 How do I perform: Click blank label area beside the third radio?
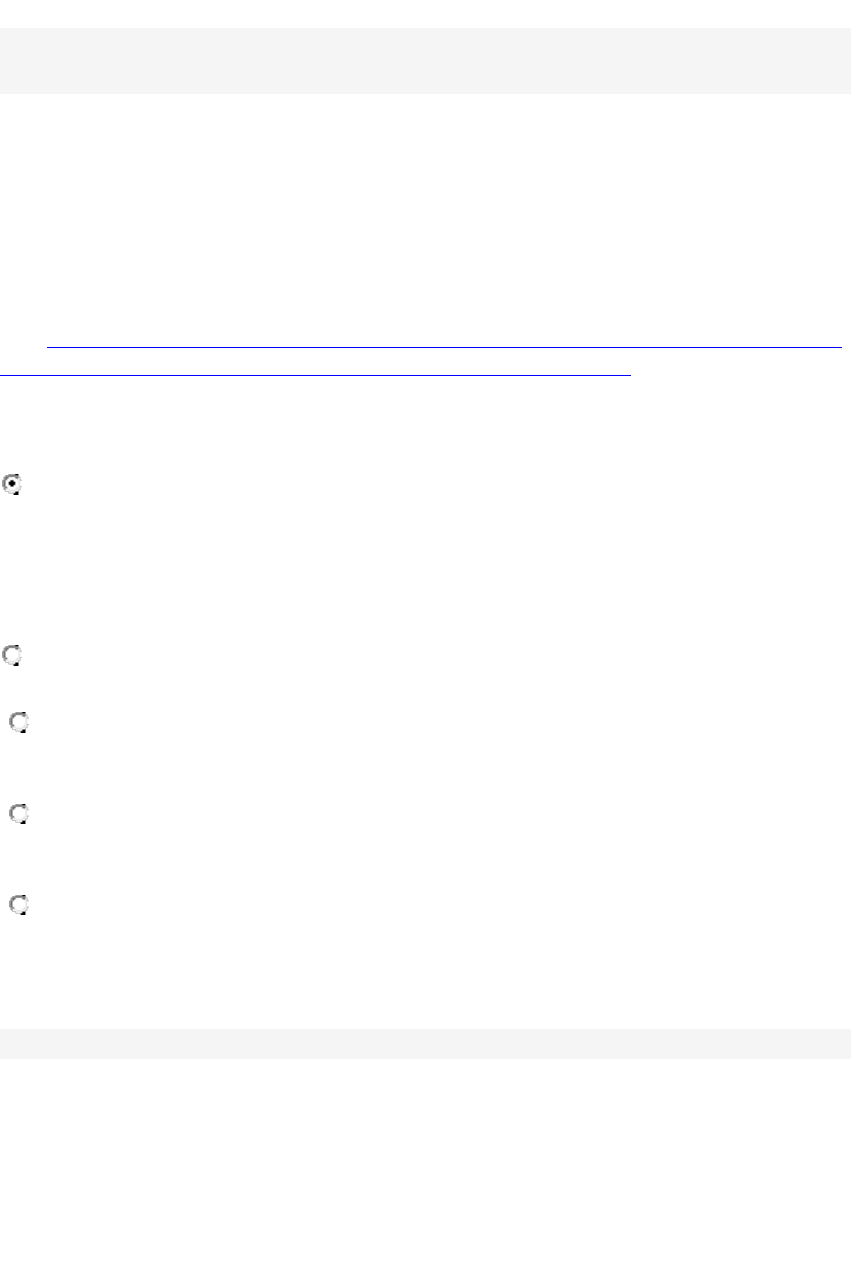pos(200,723)
